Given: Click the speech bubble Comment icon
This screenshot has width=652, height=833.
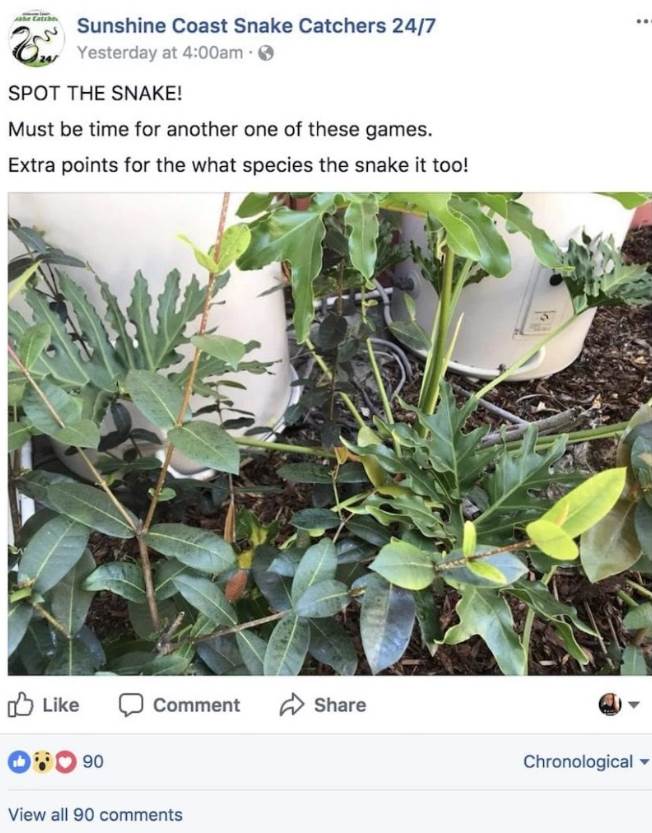Looking at the screenshot, I should pyautogui.click(x=131, y=705).
